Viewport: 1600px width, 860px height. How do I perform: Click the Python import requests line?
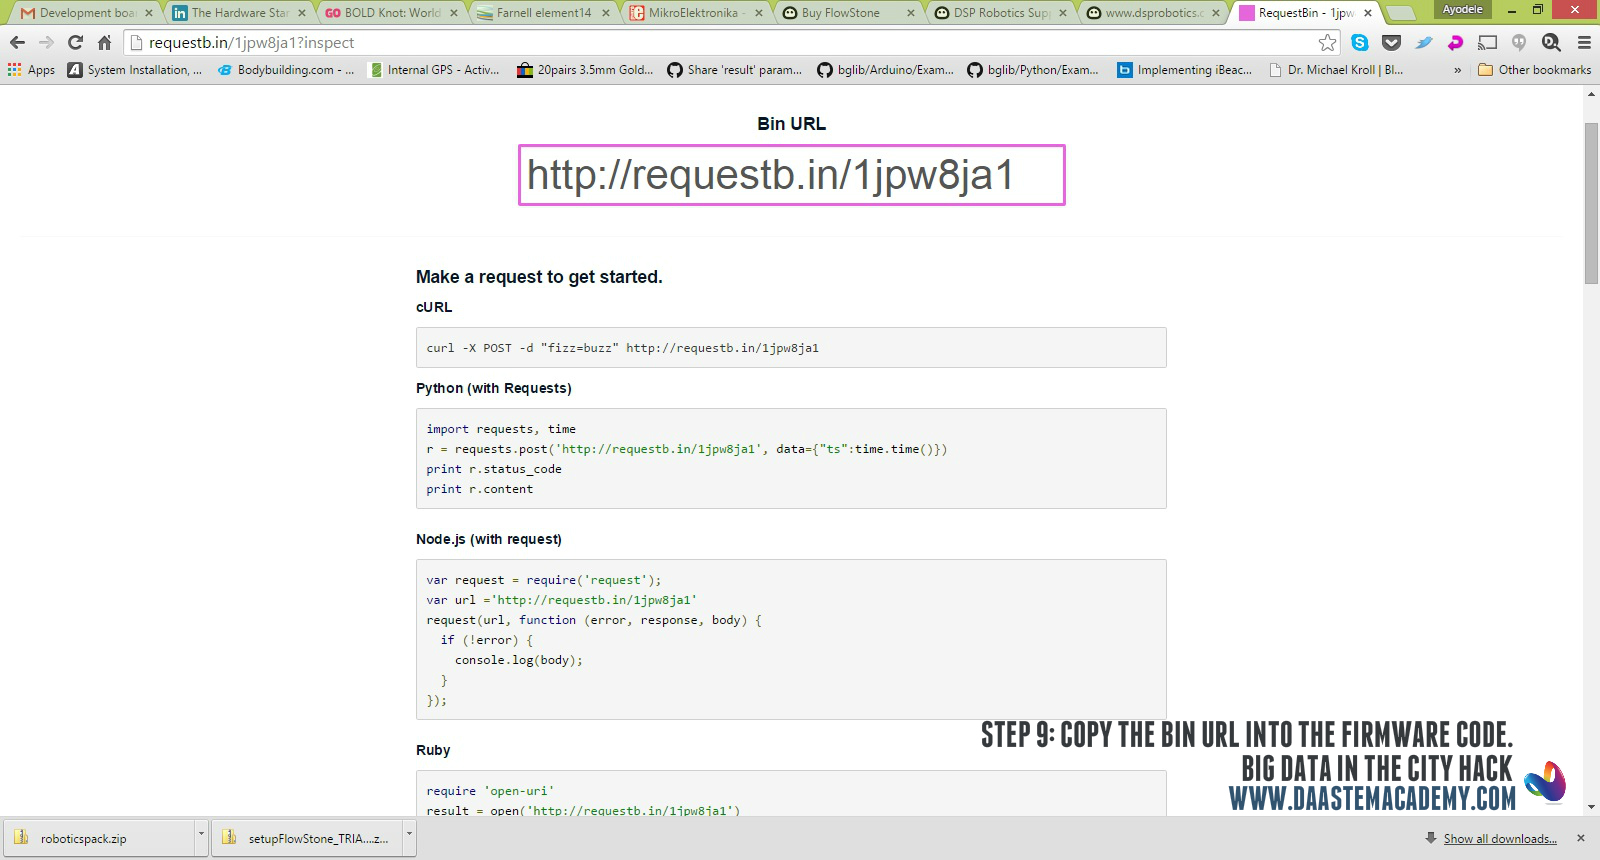(501, 429)
